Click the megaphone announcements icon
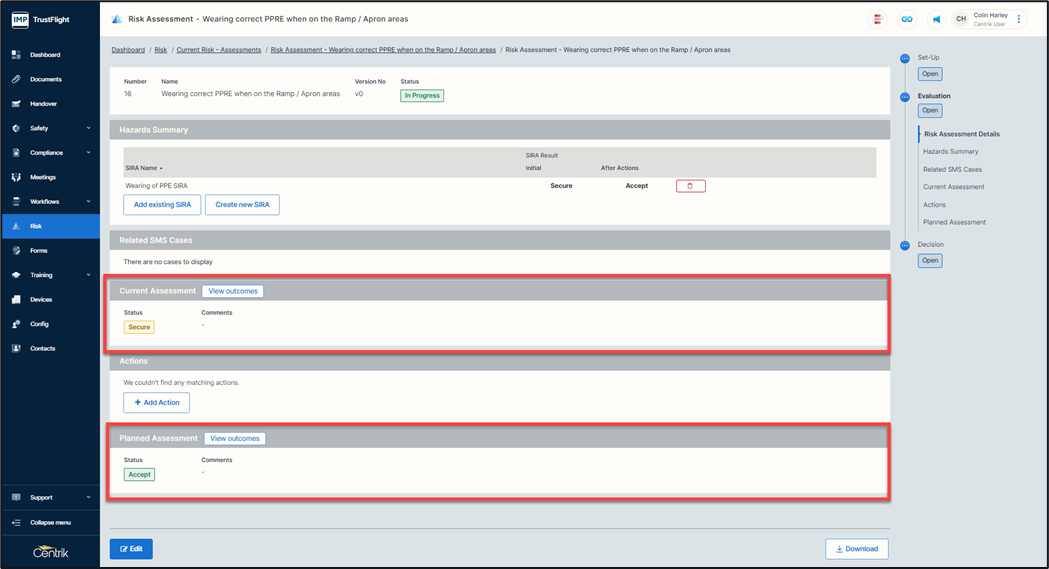The image size is (1049, 569). tap(936, 19)
